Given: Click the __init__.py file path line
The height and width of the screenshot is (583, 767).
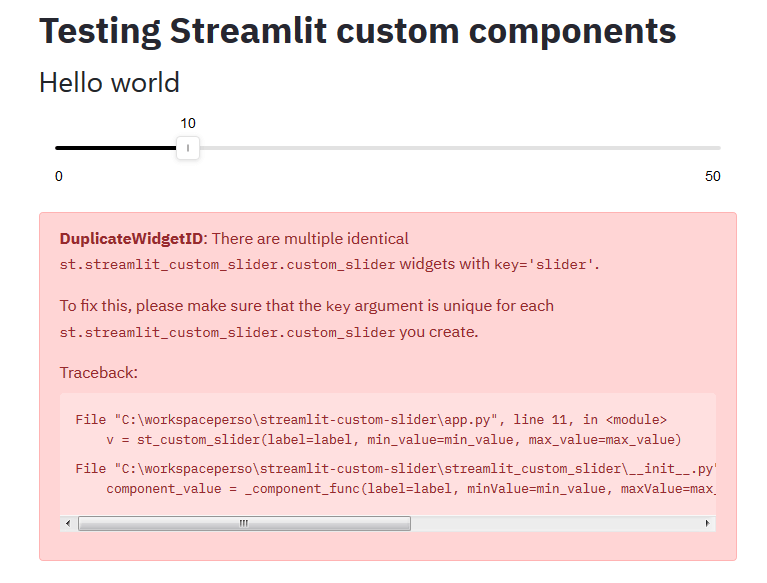Looking at the screenshot, I should [x=396, y=468].
